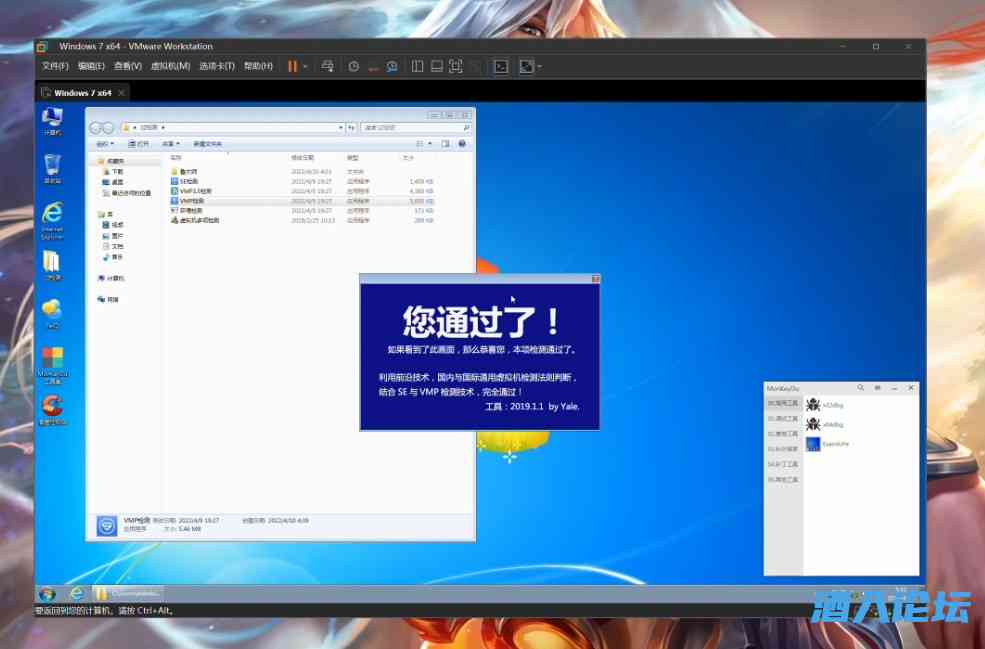
Task: Toggle the Explorer preview pane icon
Action: click(445, 145)
